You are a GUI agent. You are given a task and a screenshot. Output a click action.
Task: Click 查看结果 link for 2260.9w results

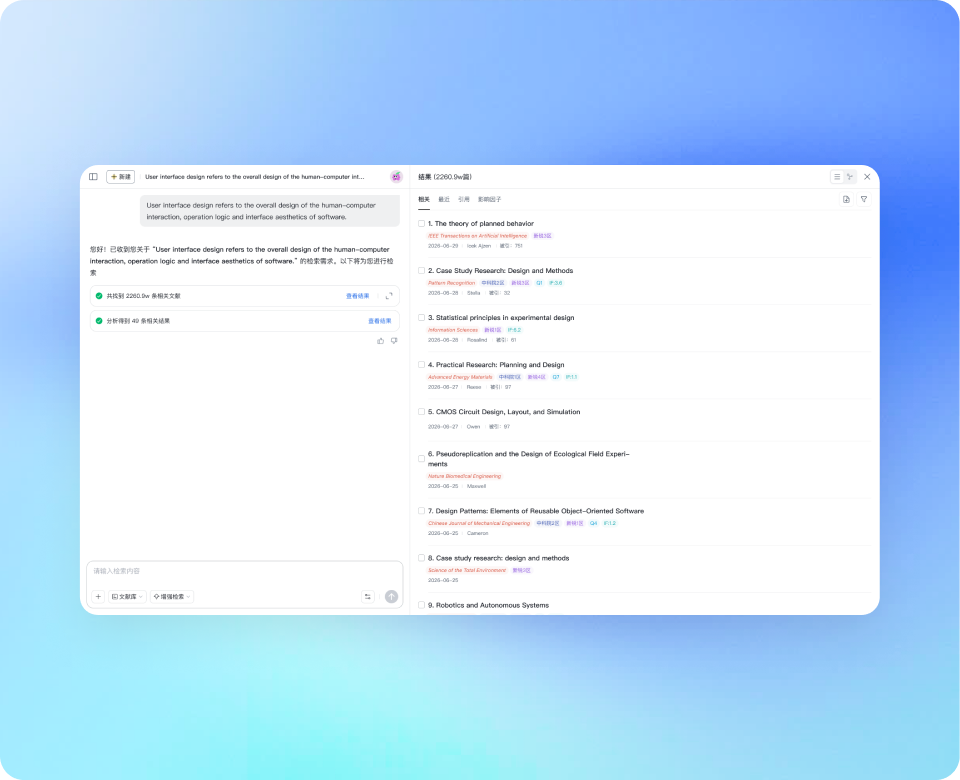(358, 296)
